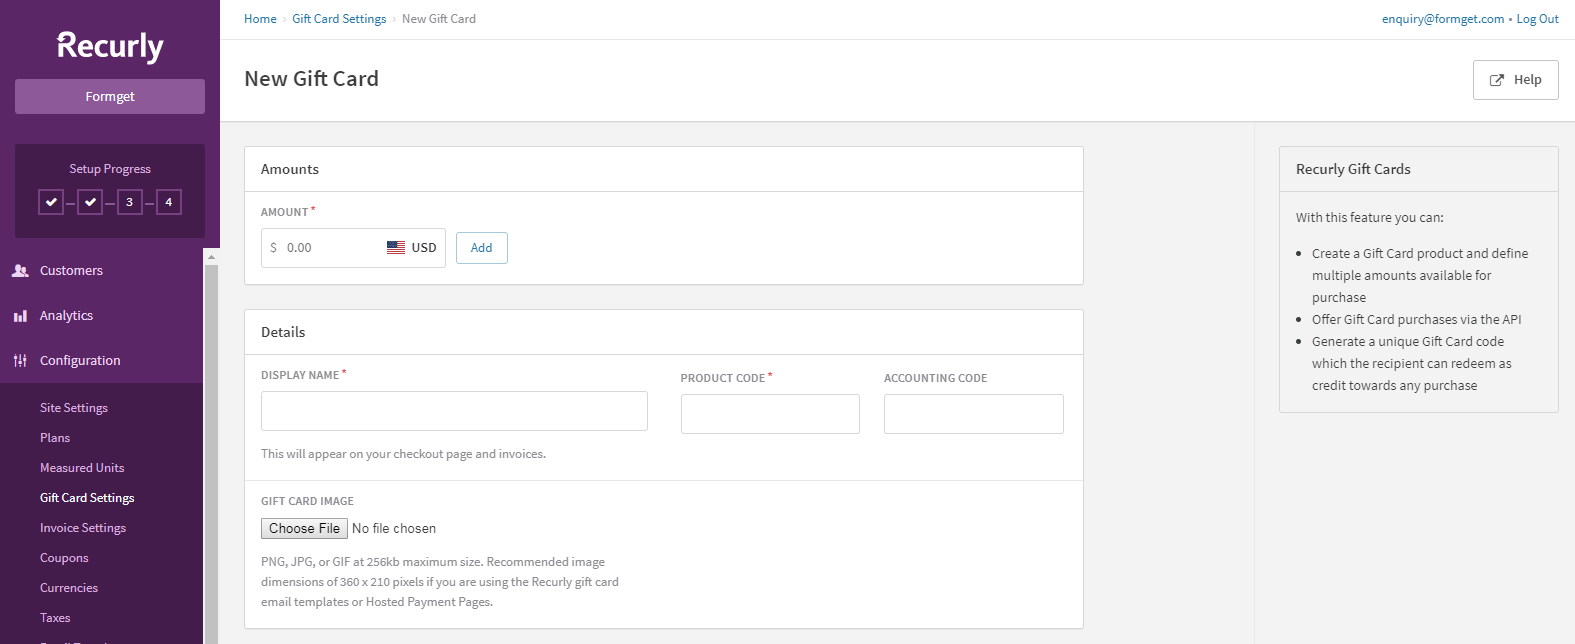Click enquiry@formget.com account link

(1443, 19)
